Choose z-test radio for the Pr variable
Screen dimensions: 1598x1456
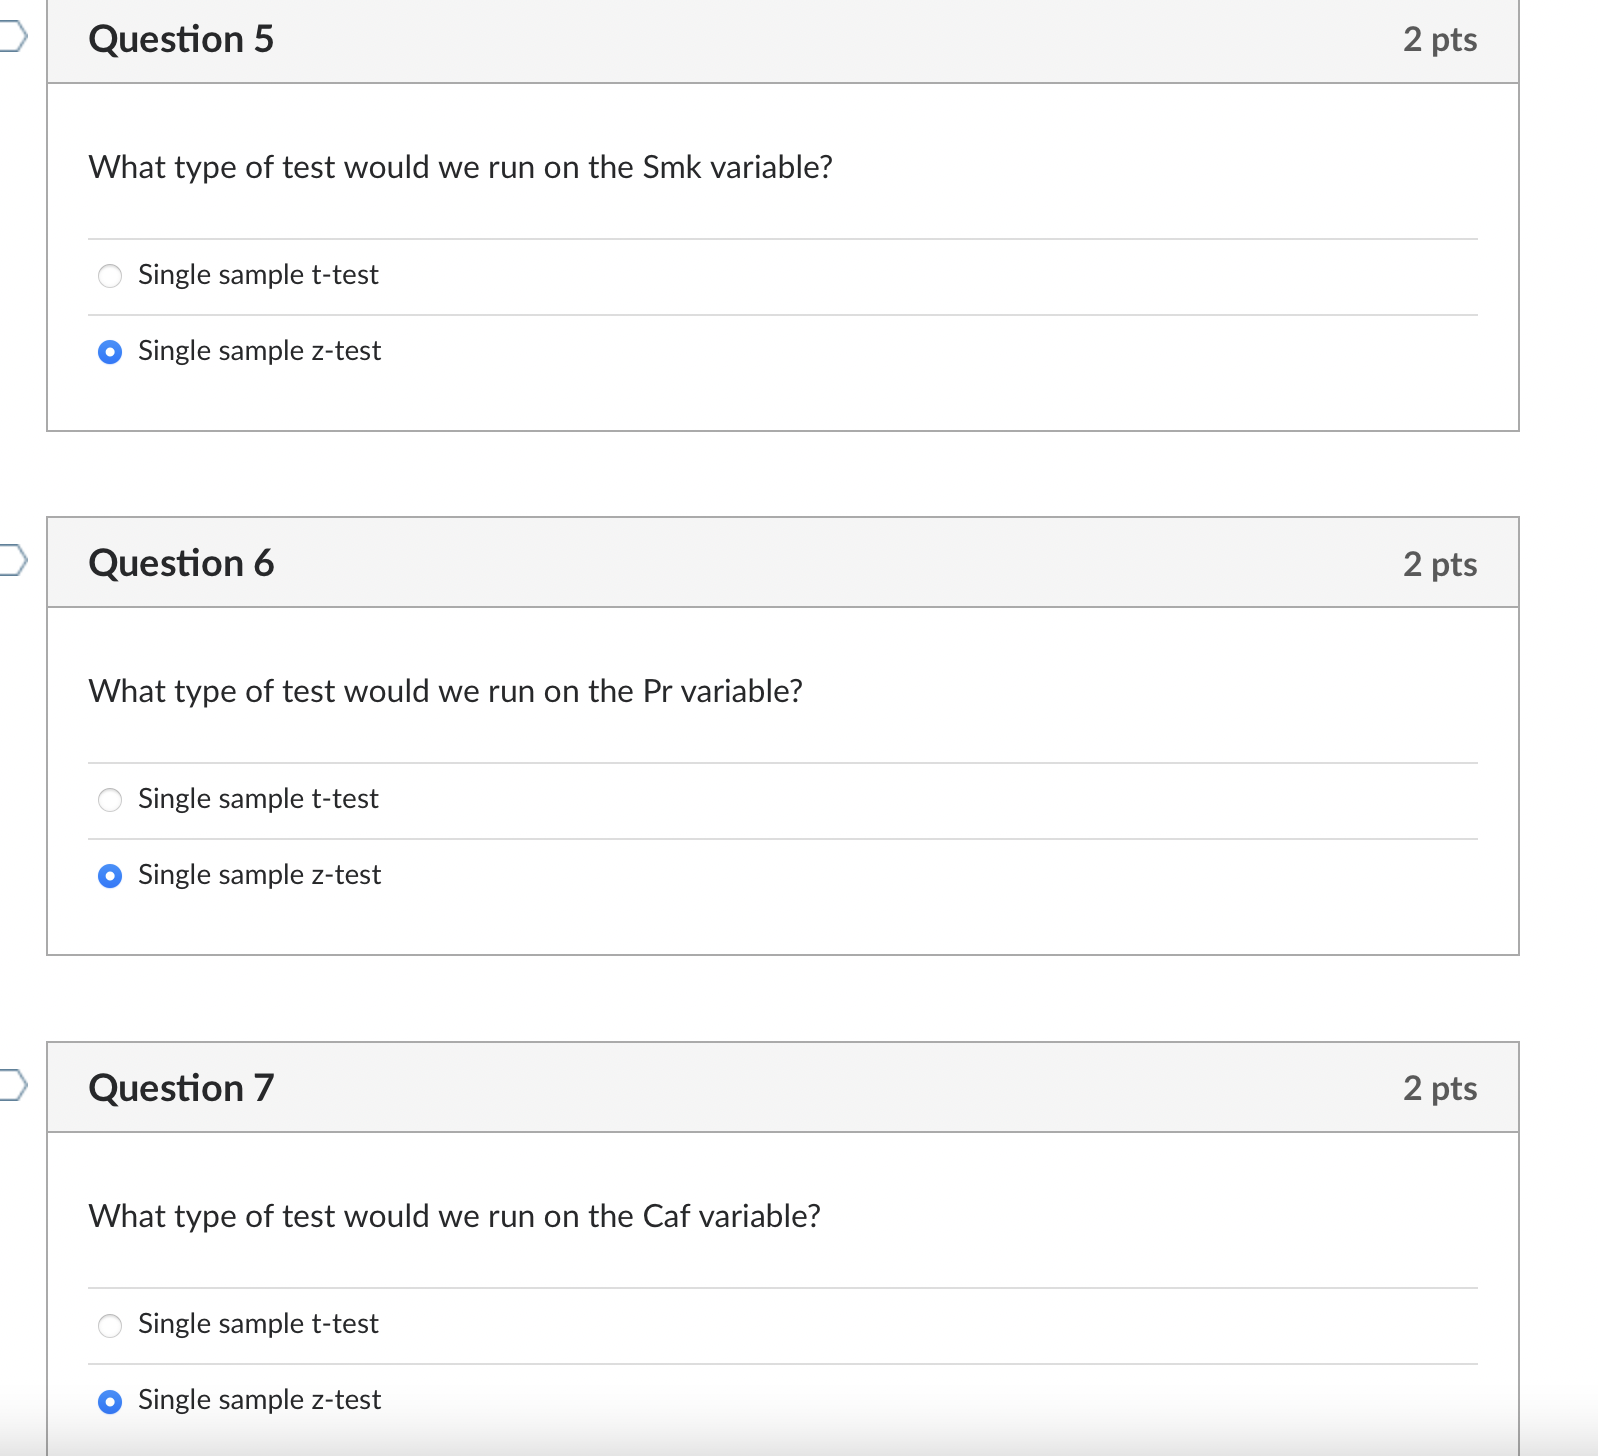(110, 876)
